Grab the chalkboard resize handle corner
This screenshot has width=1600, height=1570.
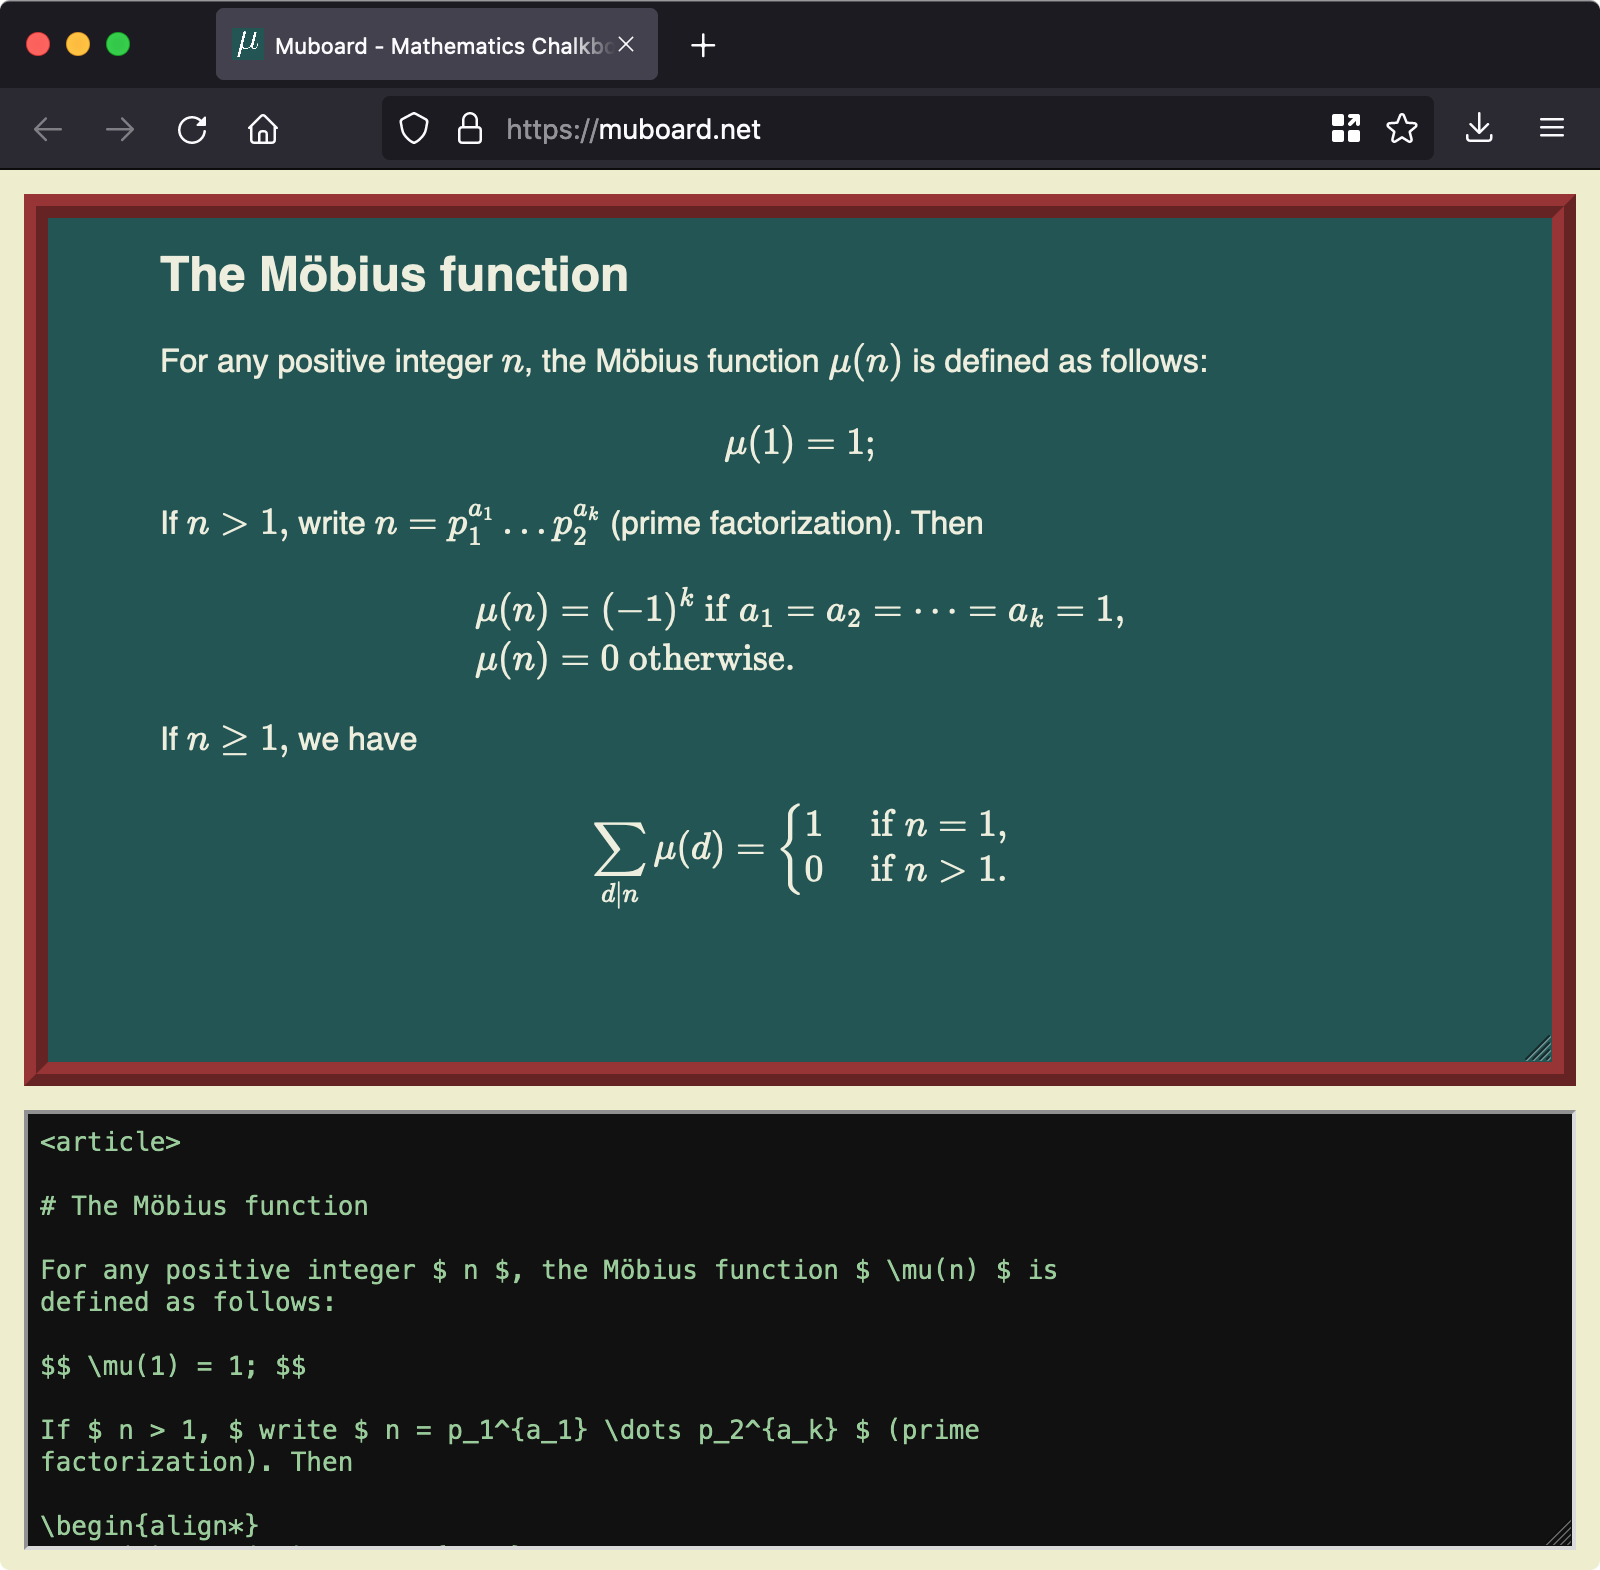1539,1049
